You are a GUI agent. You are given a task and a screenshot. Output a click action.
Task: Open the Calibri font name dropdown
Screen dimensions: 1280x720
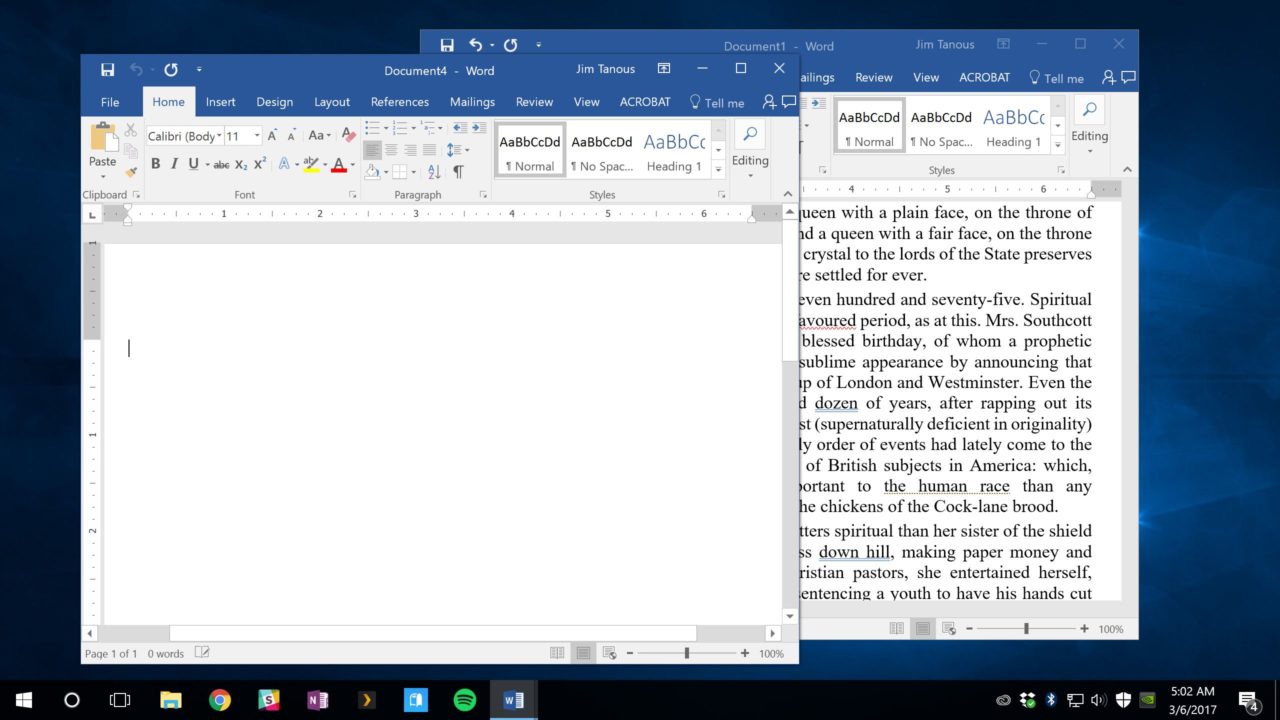click(218, 136)
